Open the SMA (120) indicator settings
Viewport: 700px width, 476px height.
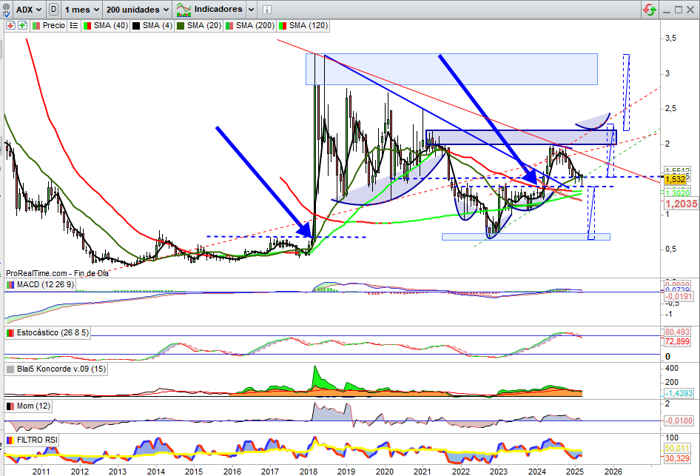[x=308, y=25]
